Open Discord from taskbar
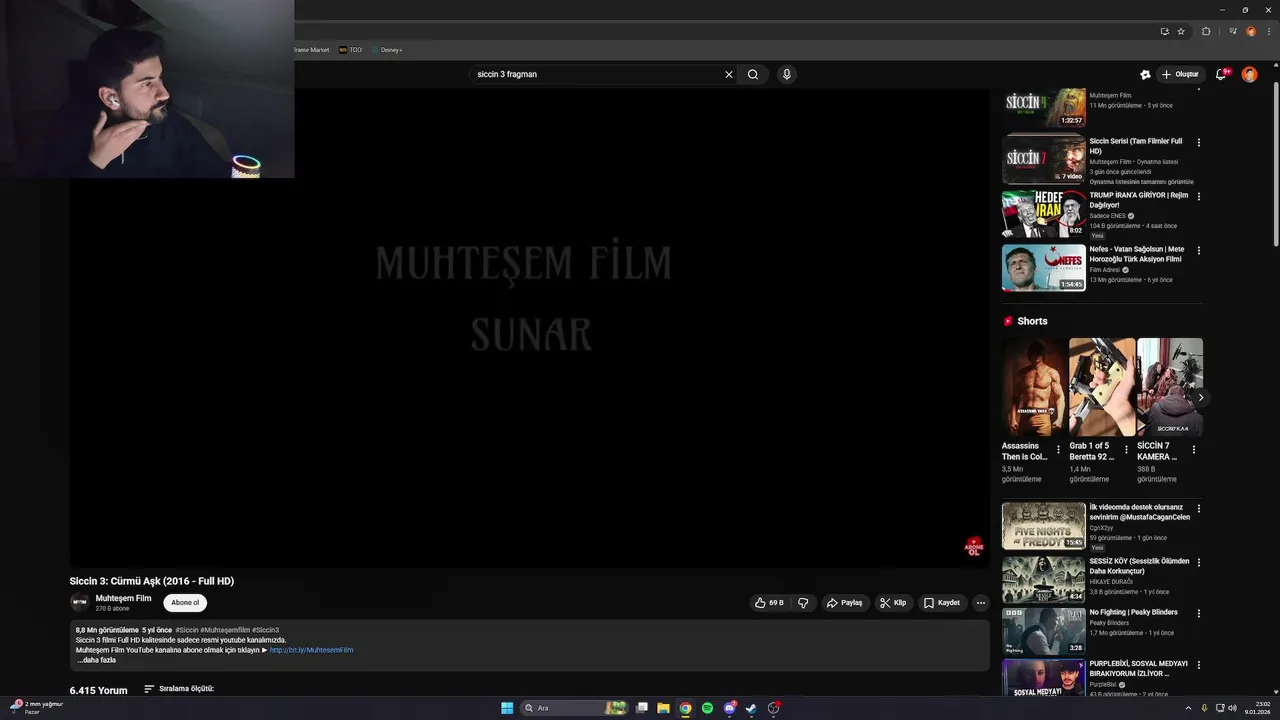 tap(730, 708)
